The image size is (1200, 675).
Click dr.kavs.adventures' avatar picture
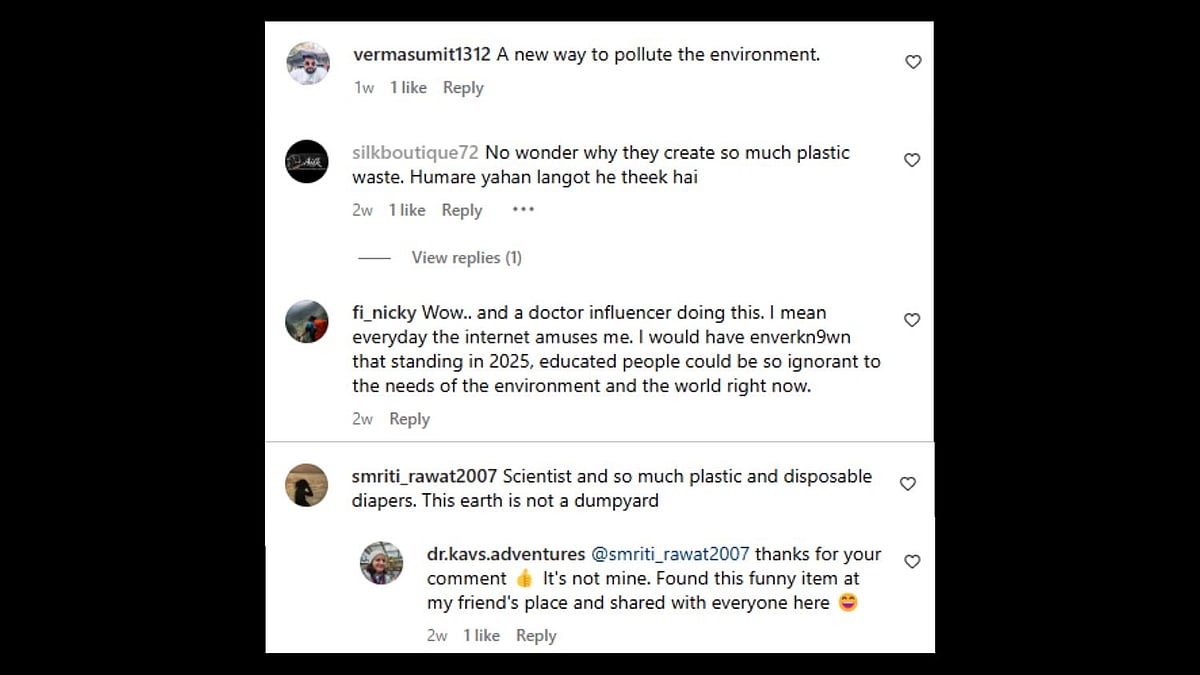pyautogui.click(x=381, y=563)
